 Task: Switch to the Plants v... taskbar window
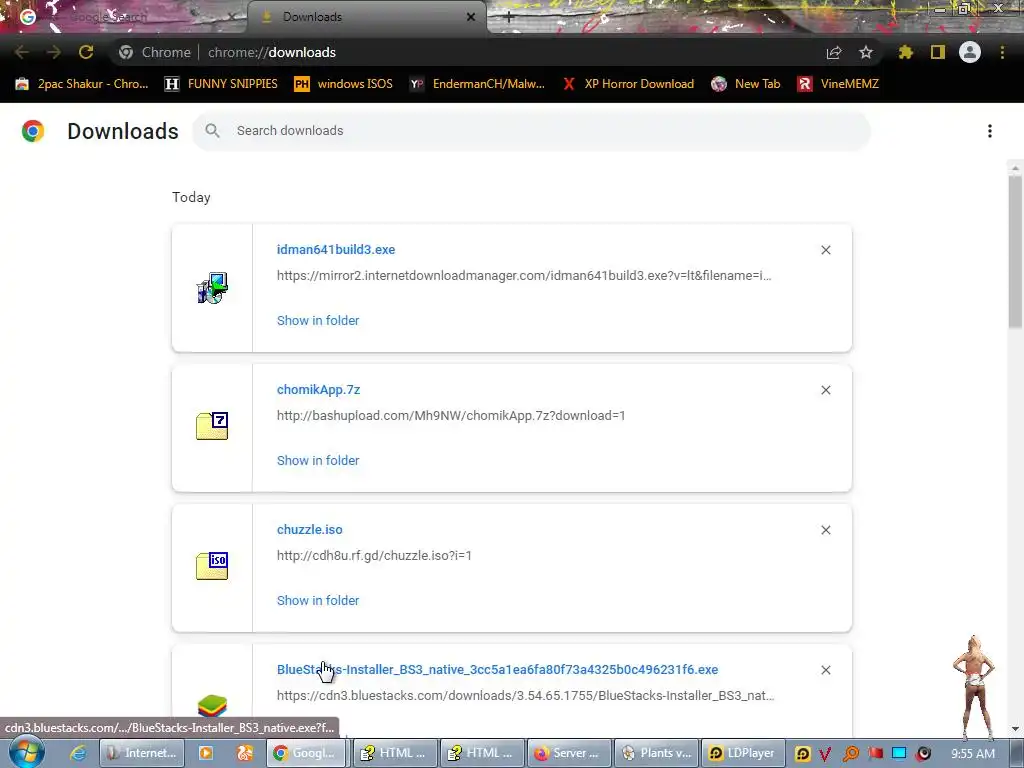656,753
